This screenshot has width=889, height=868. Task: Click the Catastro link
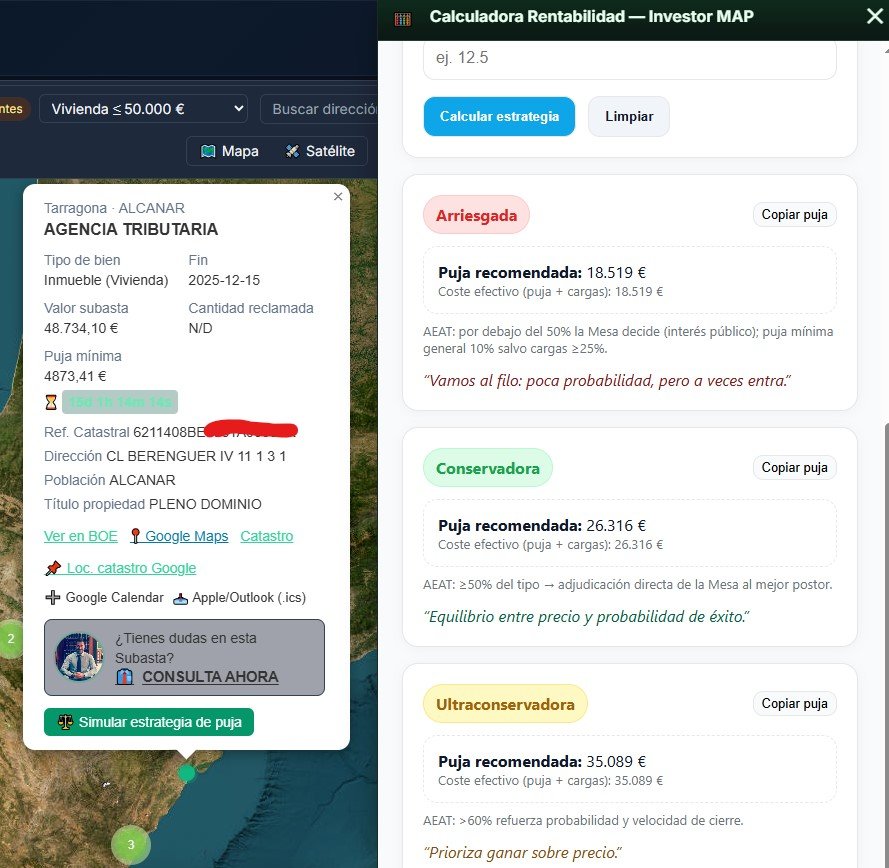click(x=266, y=536)
